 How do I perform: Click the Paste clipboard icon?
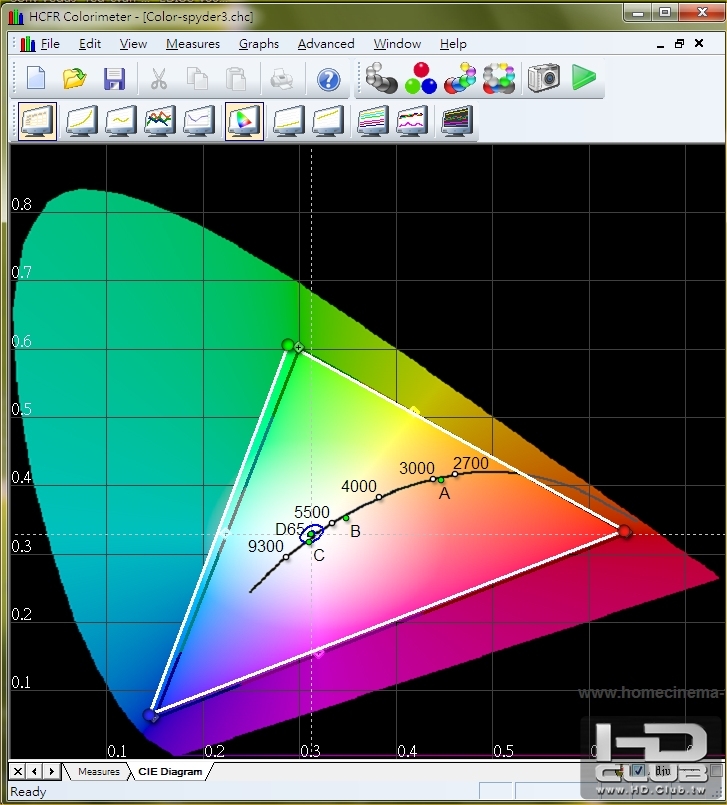(236, 79)
